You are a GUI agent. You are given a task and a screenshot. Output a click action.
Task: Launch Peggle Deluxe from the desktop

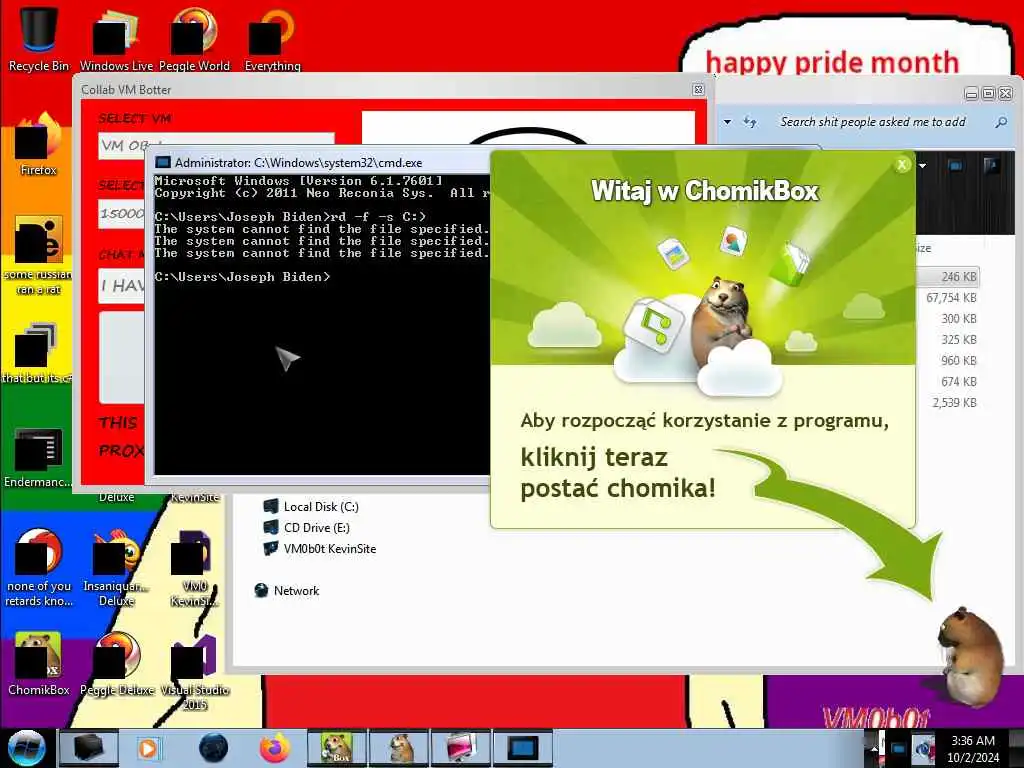click(116, 663)
